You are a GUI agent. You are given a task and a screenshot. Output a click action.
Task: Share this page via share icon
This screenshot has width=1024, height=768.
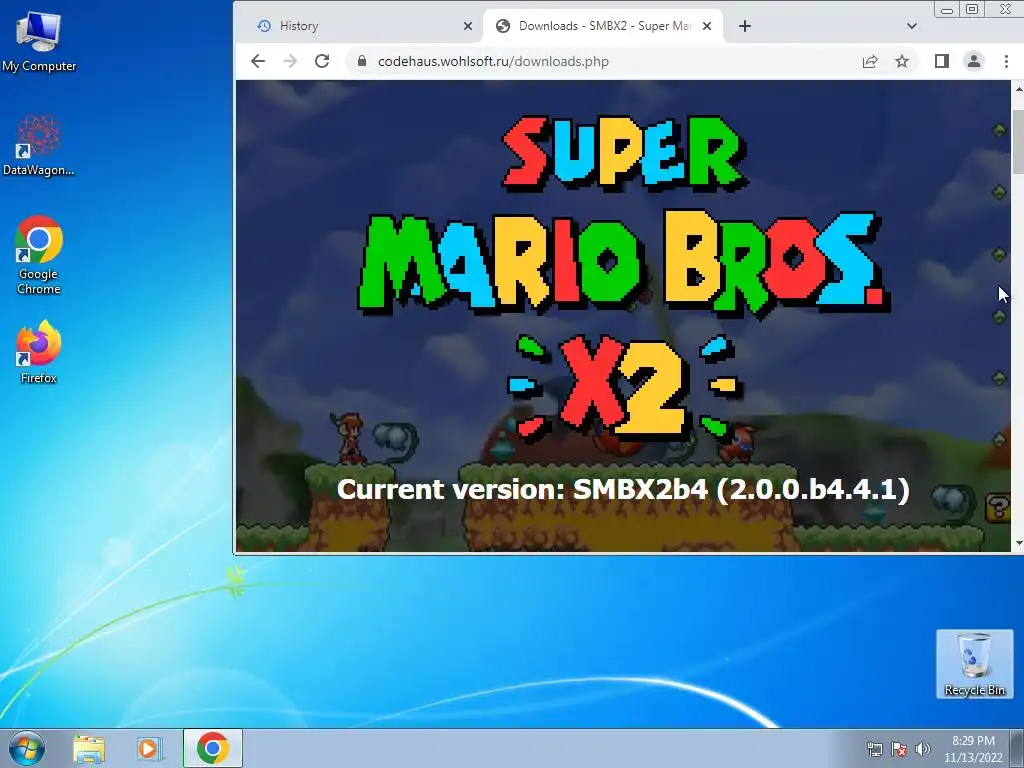(x=869, y=61)
